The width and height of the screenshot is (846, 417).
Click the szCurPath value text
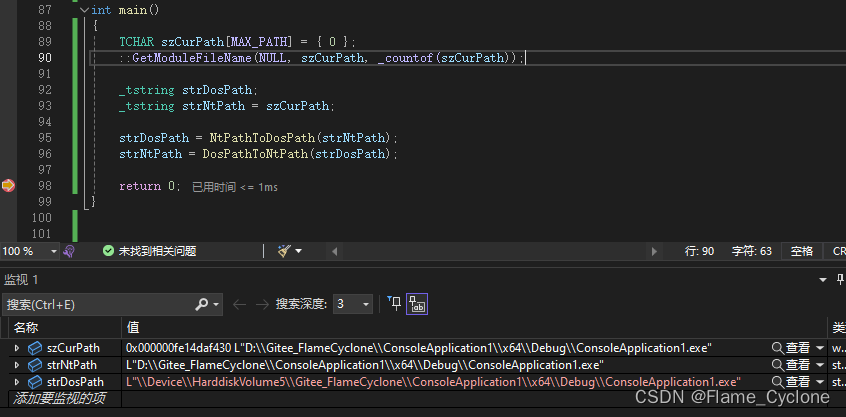click(419, 348)
